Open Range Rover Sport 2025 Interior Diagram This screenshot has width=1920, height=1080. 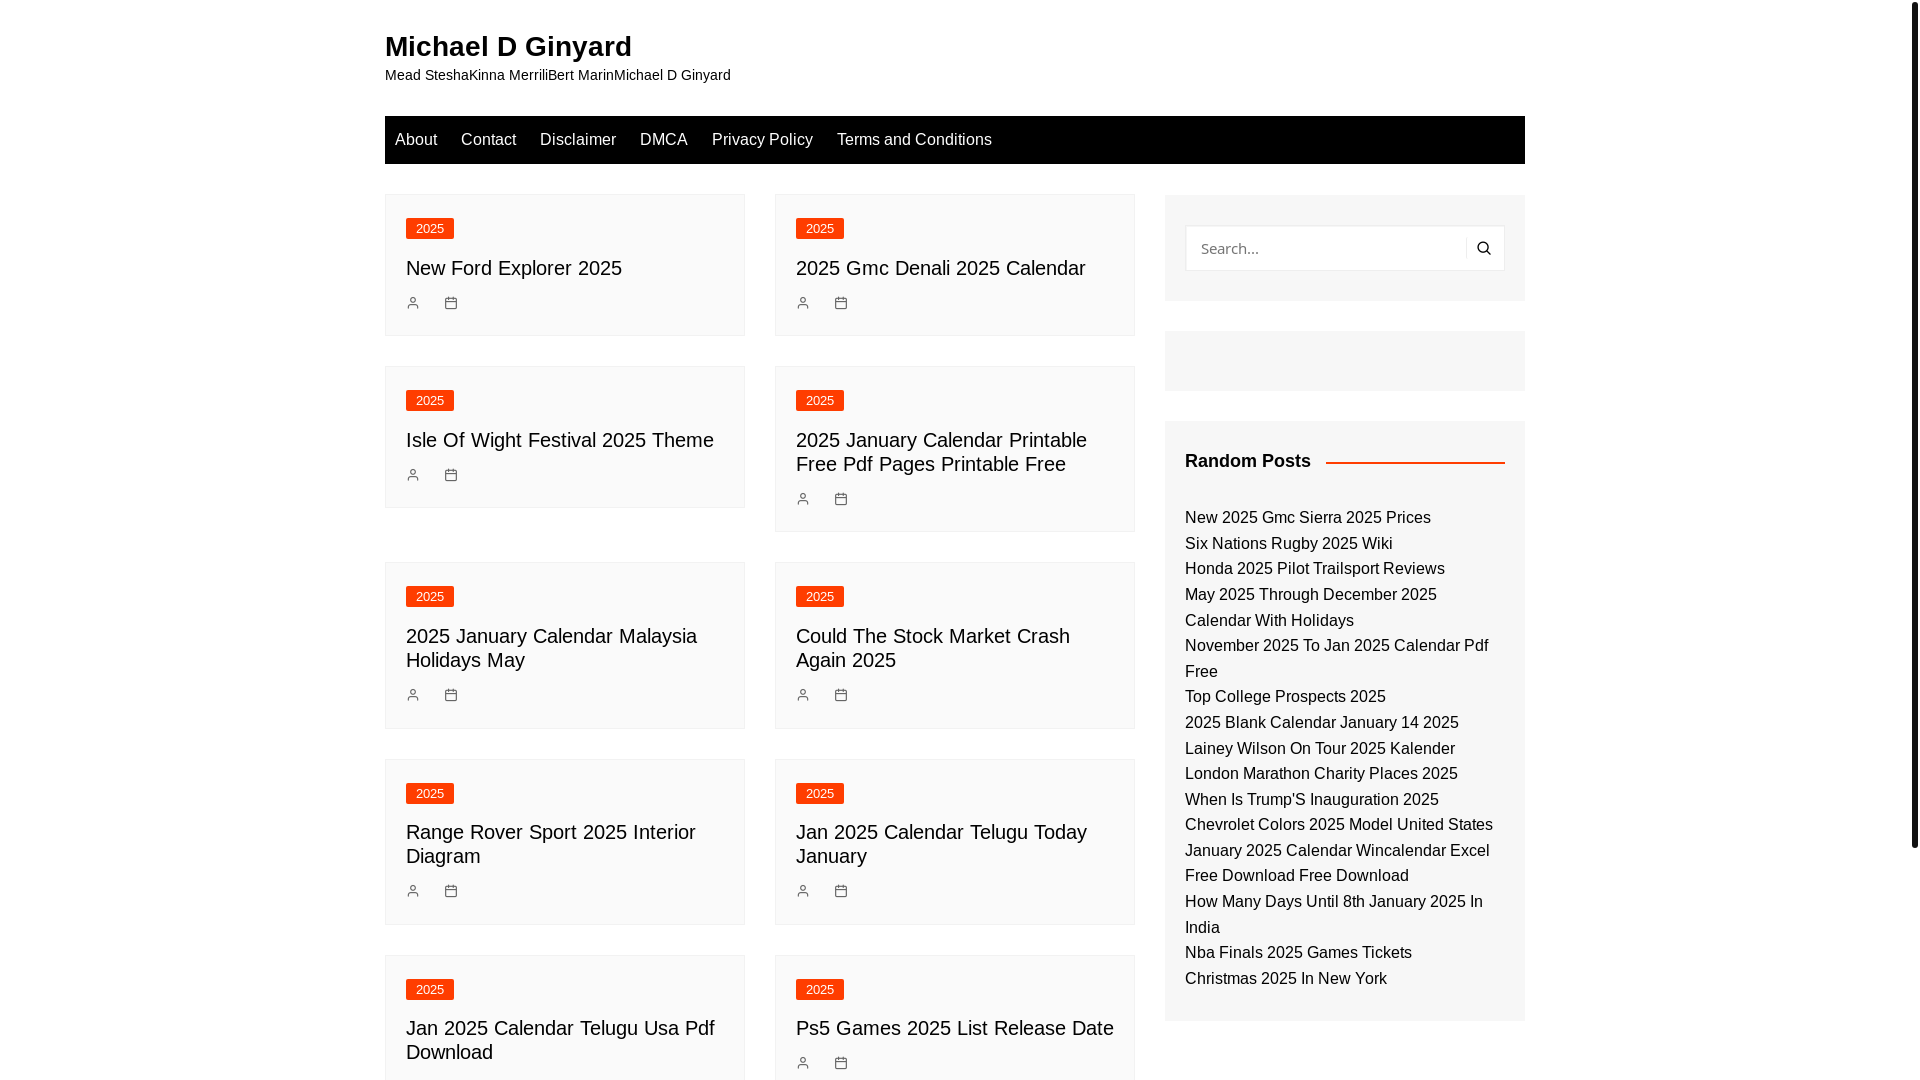click(551, 844)
